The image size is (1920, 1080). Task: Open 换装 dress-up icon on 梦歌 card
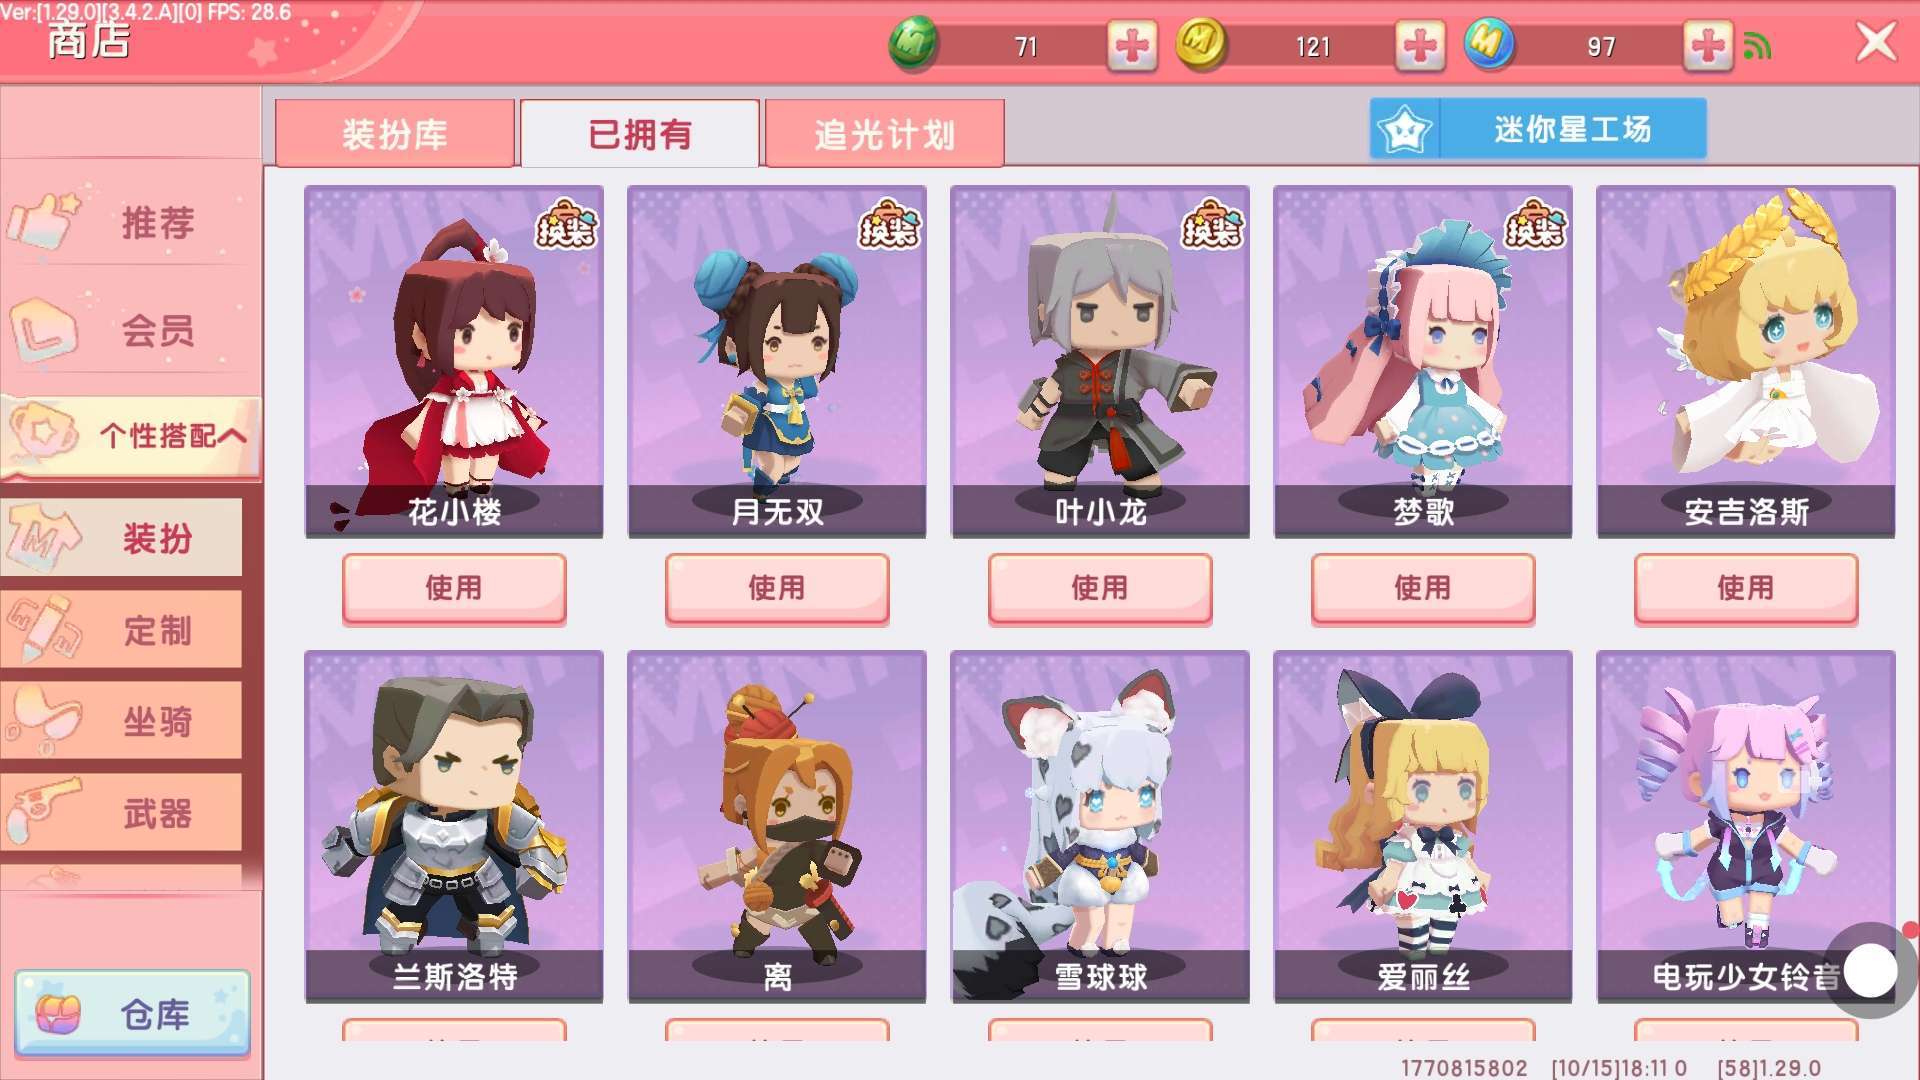click(1535, 224)
